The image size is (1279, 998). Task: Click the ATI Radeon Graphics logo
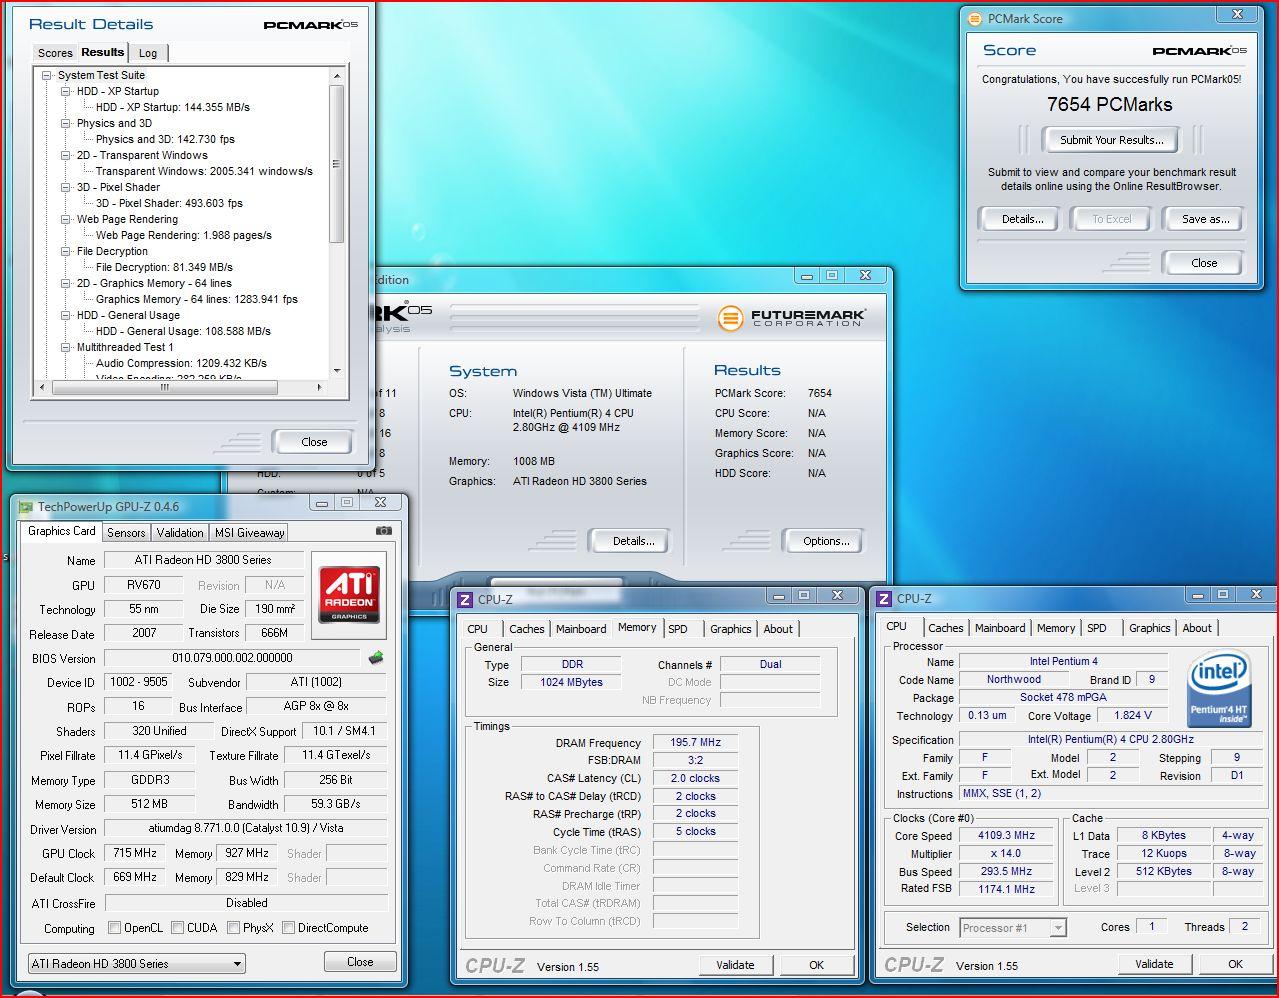coord(349,594)
